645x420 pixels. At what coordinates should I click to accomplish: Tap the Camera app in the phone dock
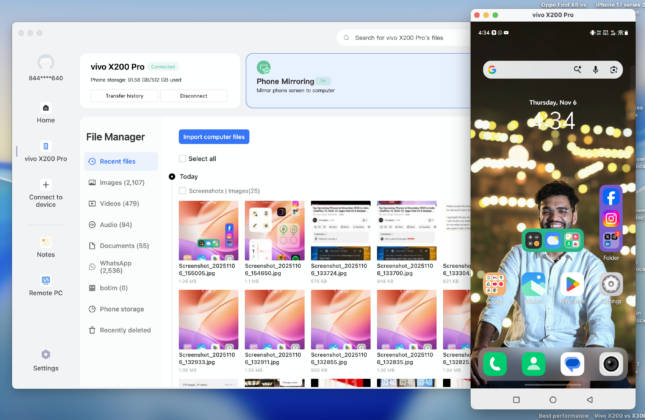(610, 364)
